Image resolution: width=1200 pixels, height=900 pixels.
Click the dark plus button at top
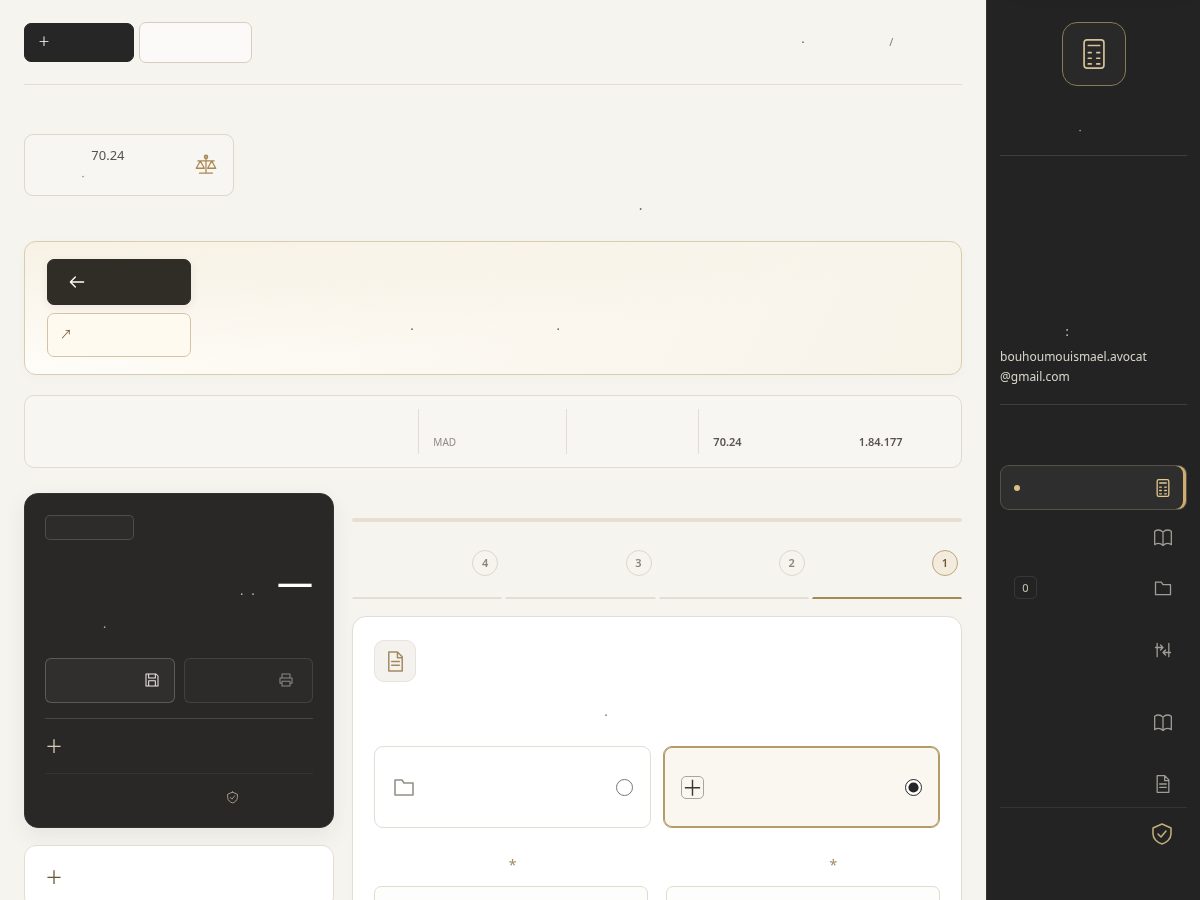pyautogui.click(x=79, y=42)
